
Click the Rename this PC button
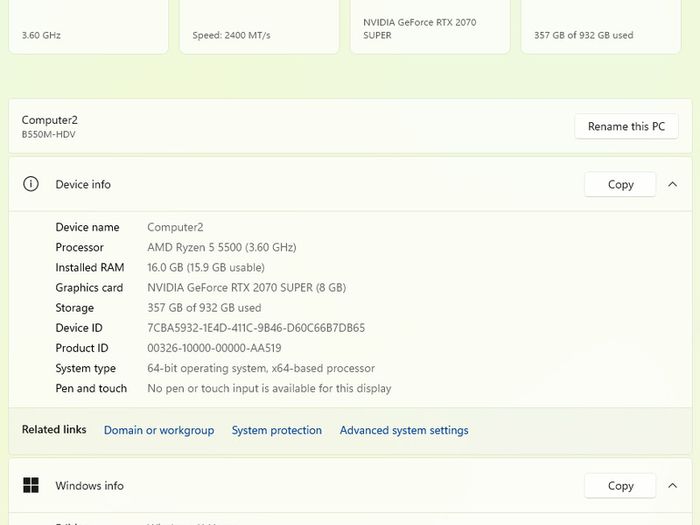tap(626, 126)
